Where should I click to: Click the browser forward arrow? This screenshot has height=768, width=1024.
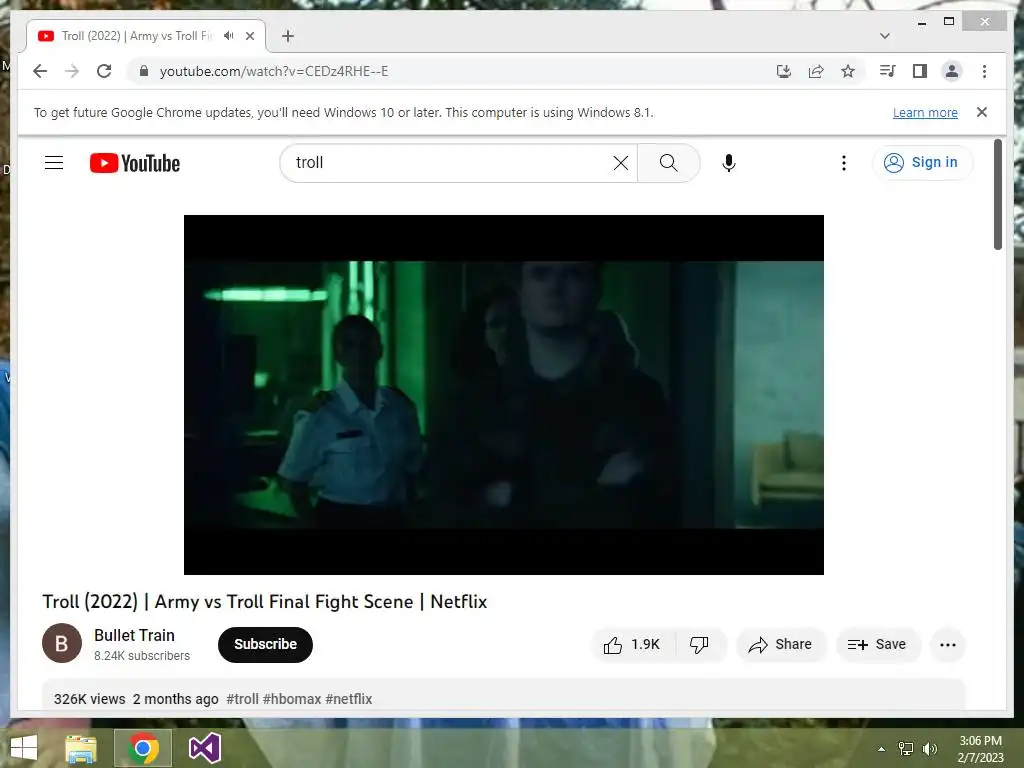point(72,71)
